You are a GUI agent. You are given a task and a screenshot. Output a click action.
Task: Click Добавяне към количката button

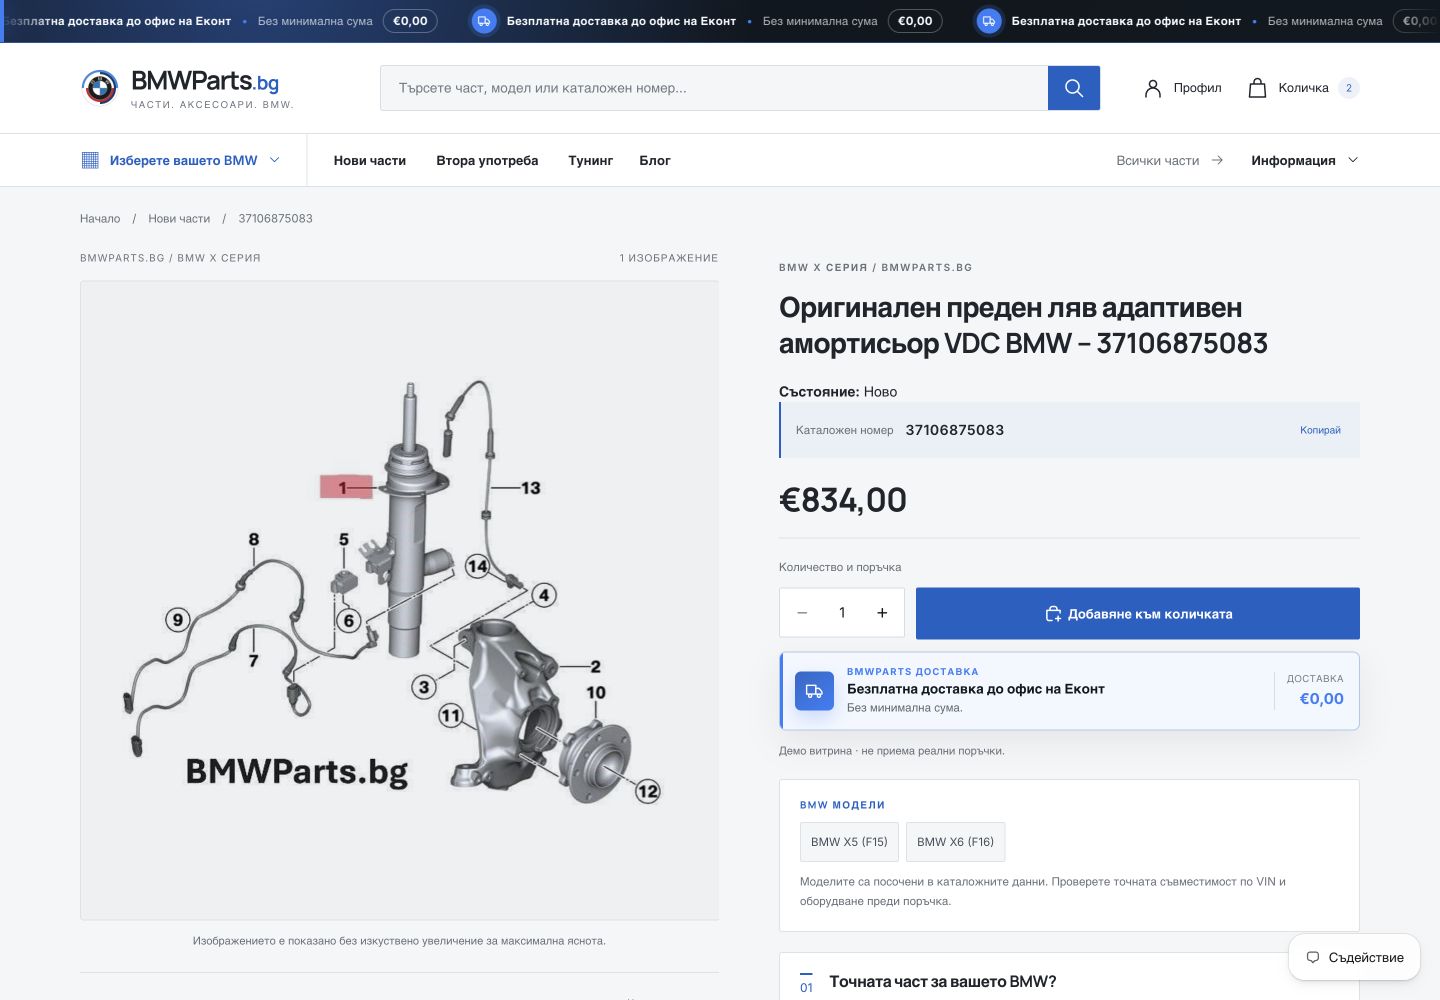point(1138,613)
